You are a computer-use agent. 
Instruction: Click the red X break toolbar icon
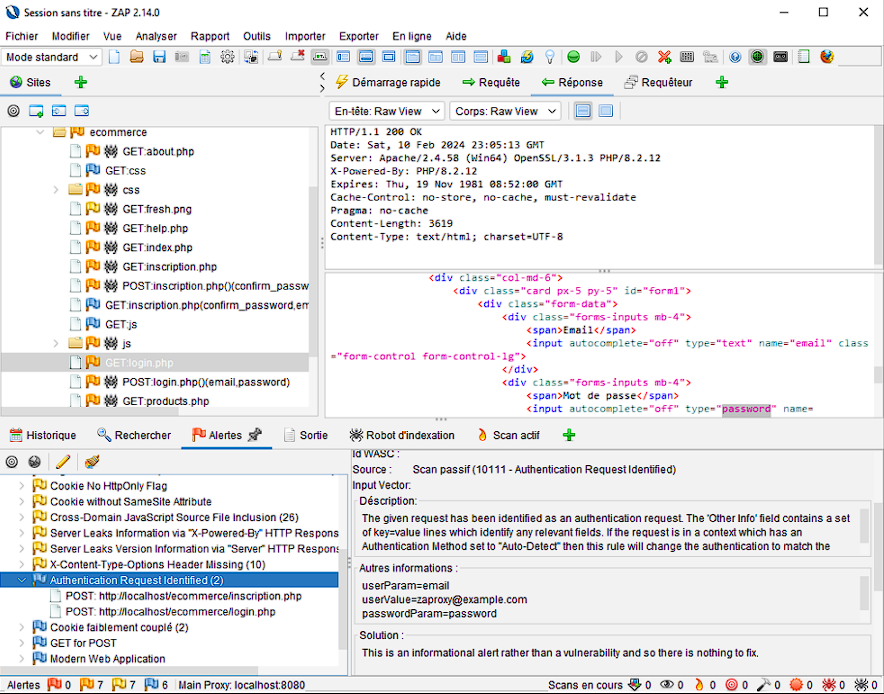664,57
